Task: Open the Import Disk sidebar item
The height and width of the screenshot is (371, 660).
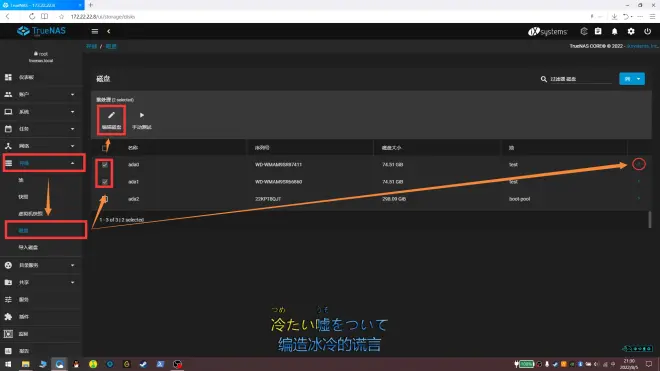Action: 28,248
